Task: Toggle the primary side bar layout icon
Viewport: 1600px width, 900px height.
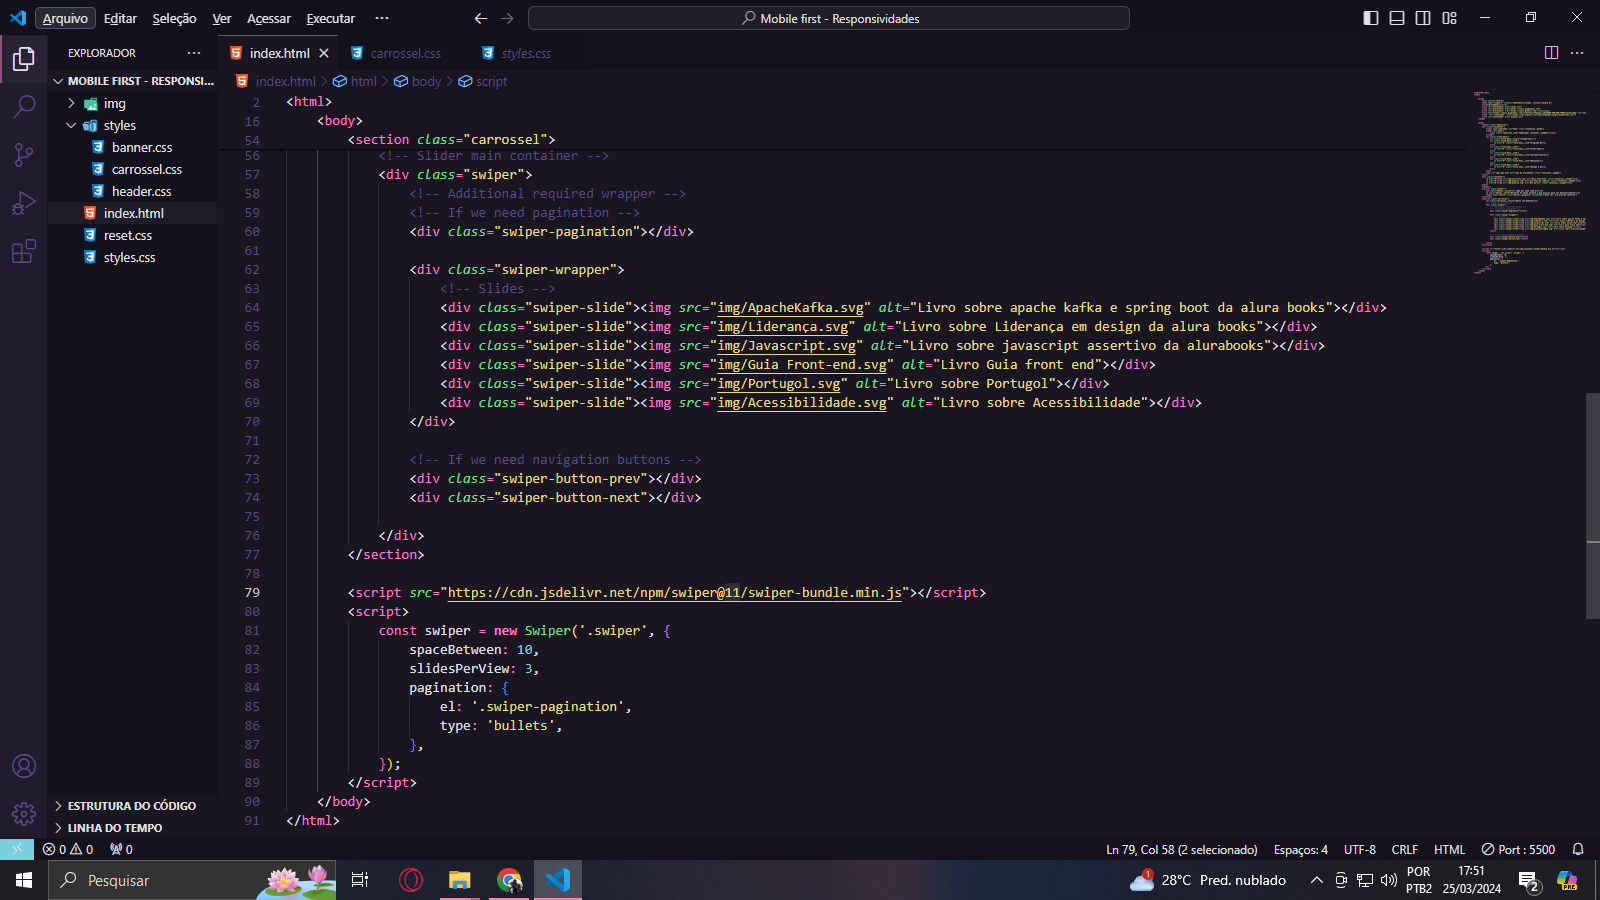Action: click(x=1371, y=18)
